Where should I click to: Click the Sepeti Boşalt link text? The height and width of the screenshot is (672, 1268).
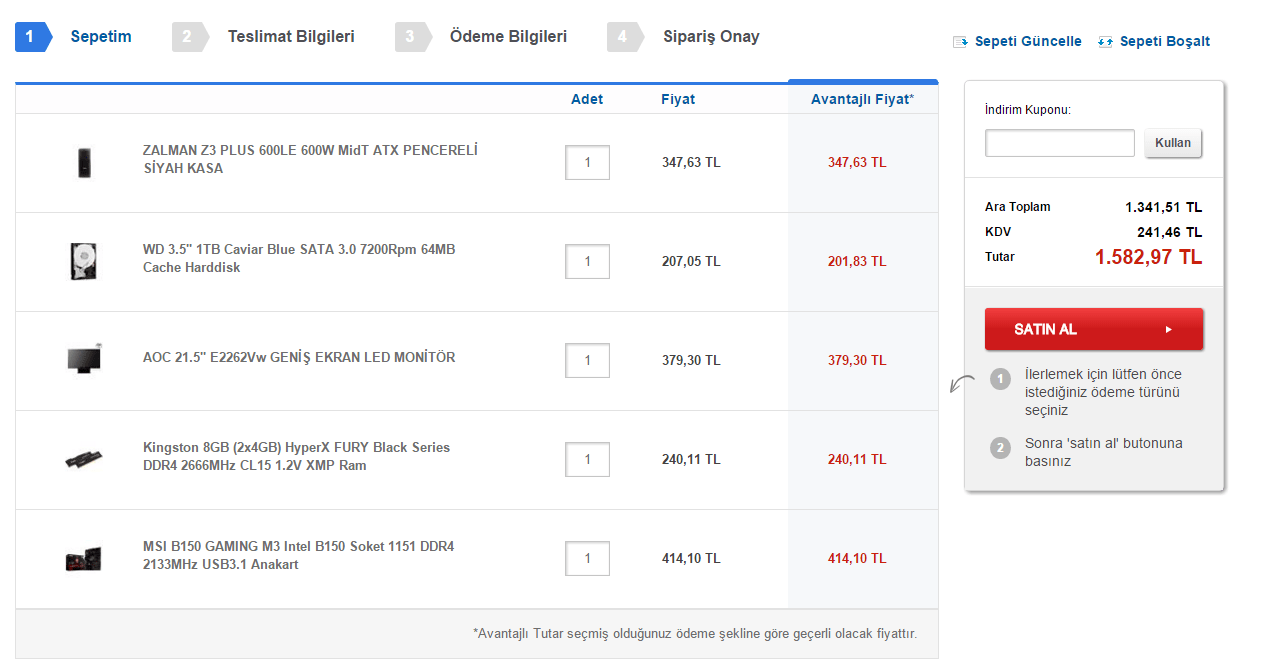(x=1164, y=42)
